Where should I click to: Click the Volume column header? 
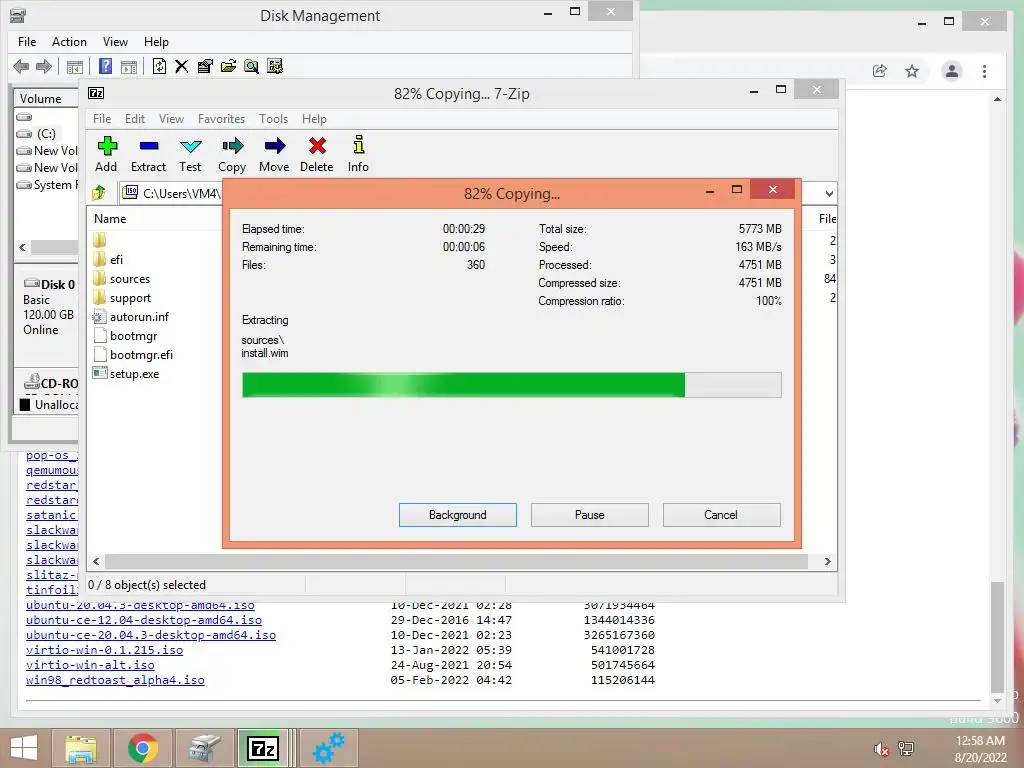[x=40, y=99]
